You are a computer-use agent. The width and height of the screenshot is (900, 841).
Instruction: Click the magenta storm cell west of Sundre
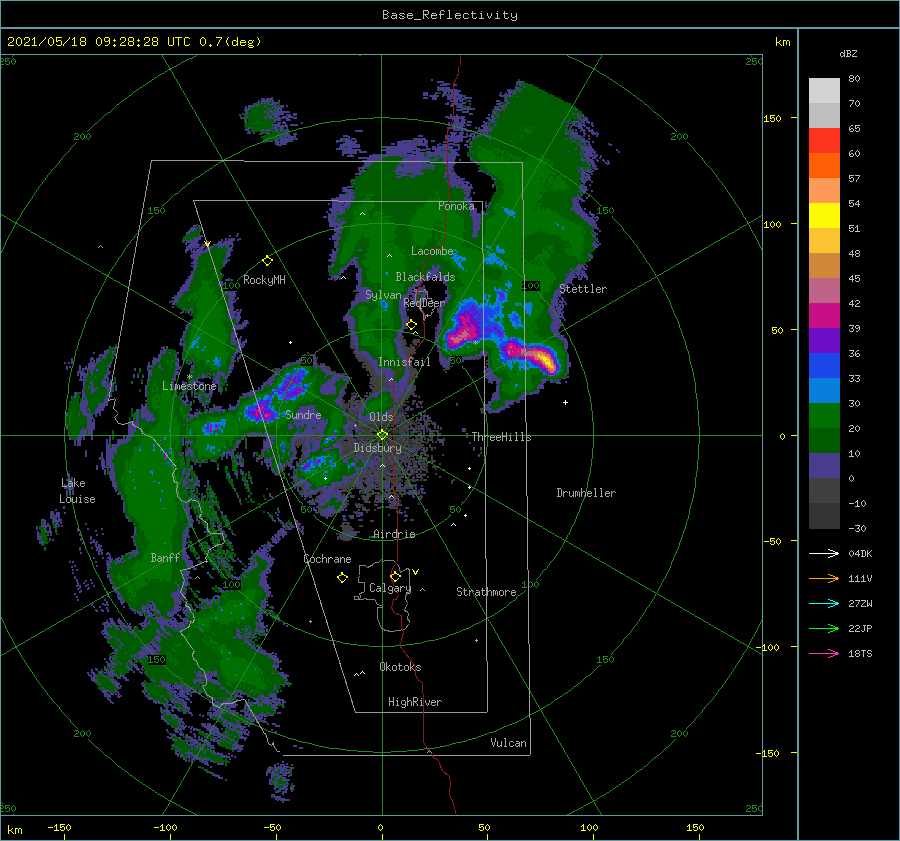(x=260, y=412)
